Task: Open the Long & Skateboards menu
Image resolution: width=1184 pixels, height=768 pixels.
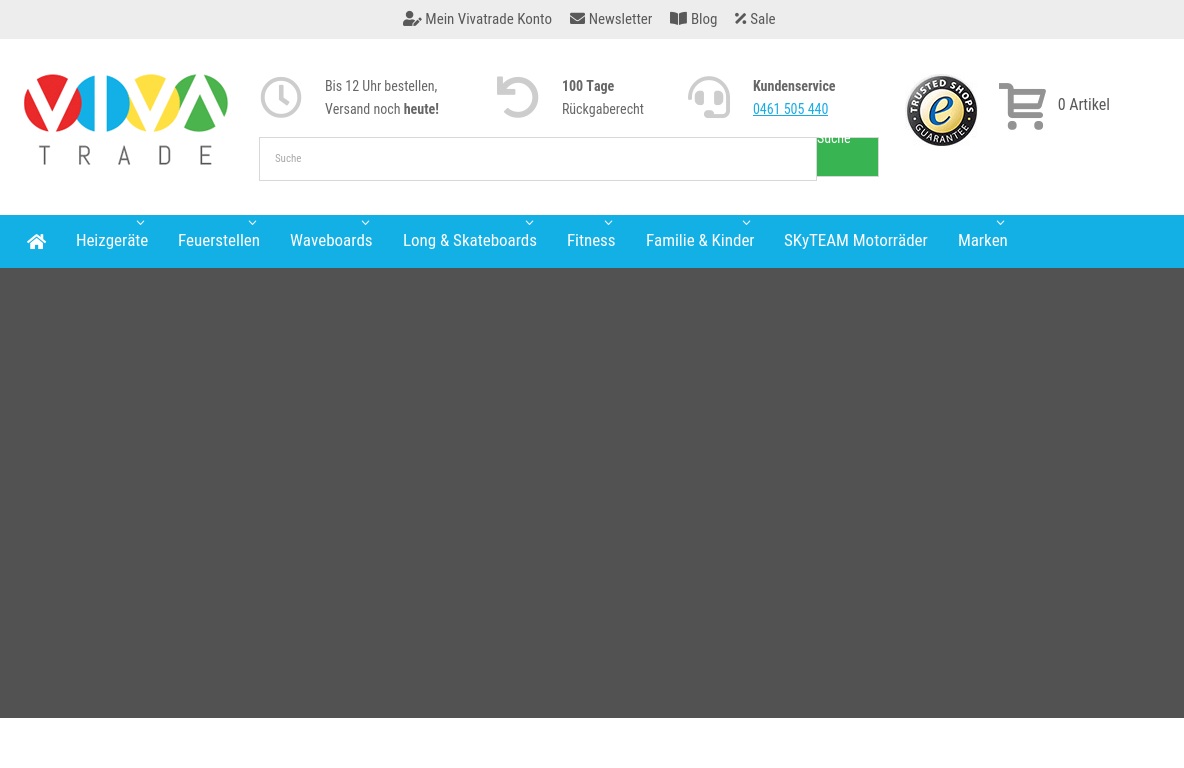Action: pyautogui.click(x=470, y=241)
